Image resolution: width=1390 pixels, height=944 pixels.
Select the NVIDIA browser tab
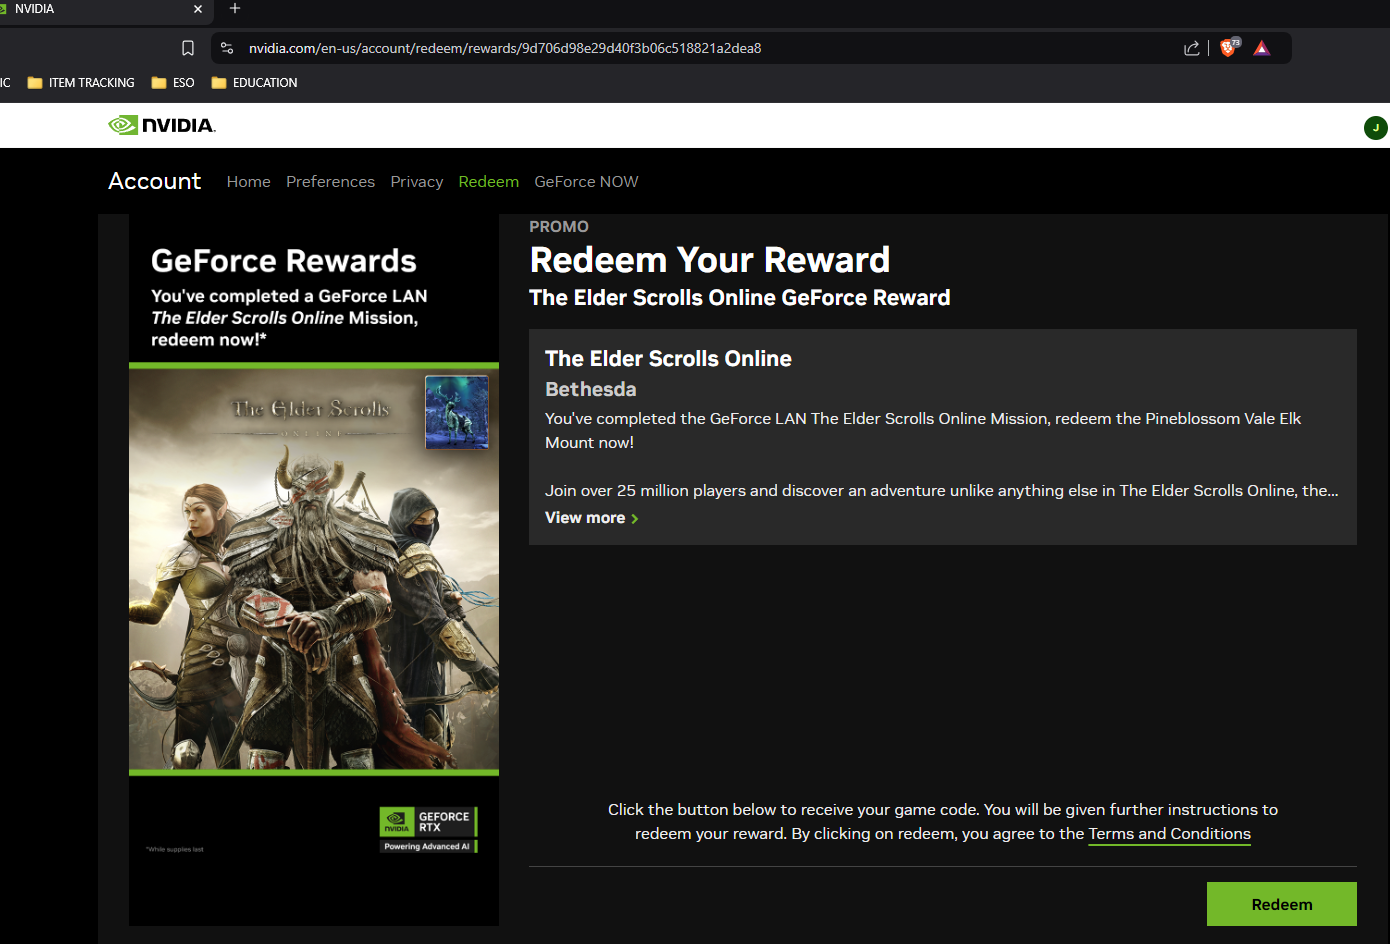(x=100, y=9)
